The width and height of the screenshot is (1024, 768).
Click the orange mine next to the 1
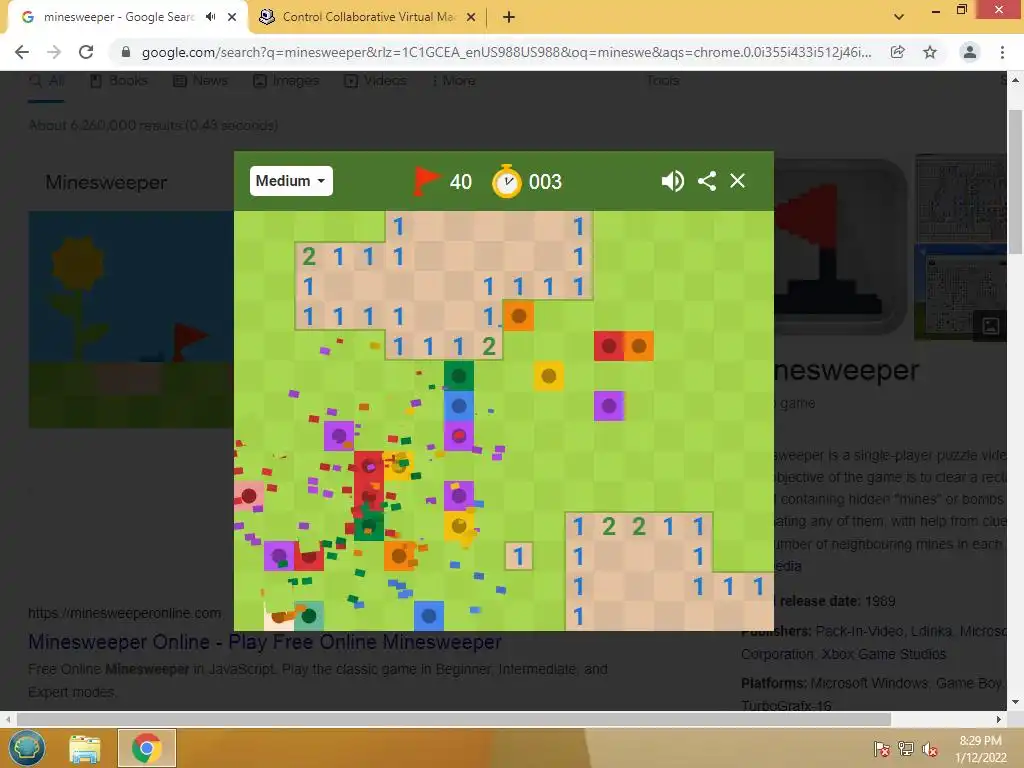519,316
